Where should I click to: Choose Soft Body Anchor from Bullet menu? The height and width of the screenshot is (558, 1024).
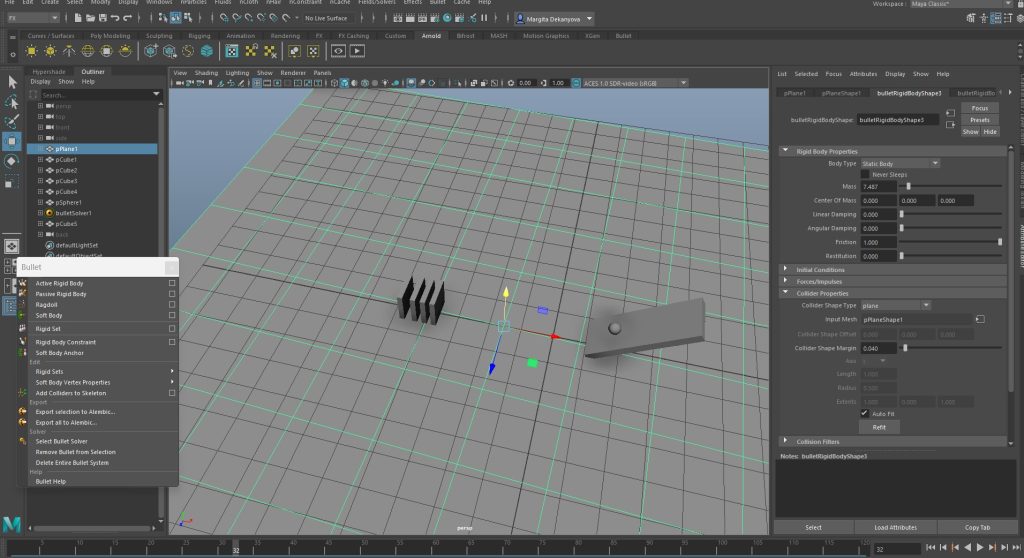point(59,353)
